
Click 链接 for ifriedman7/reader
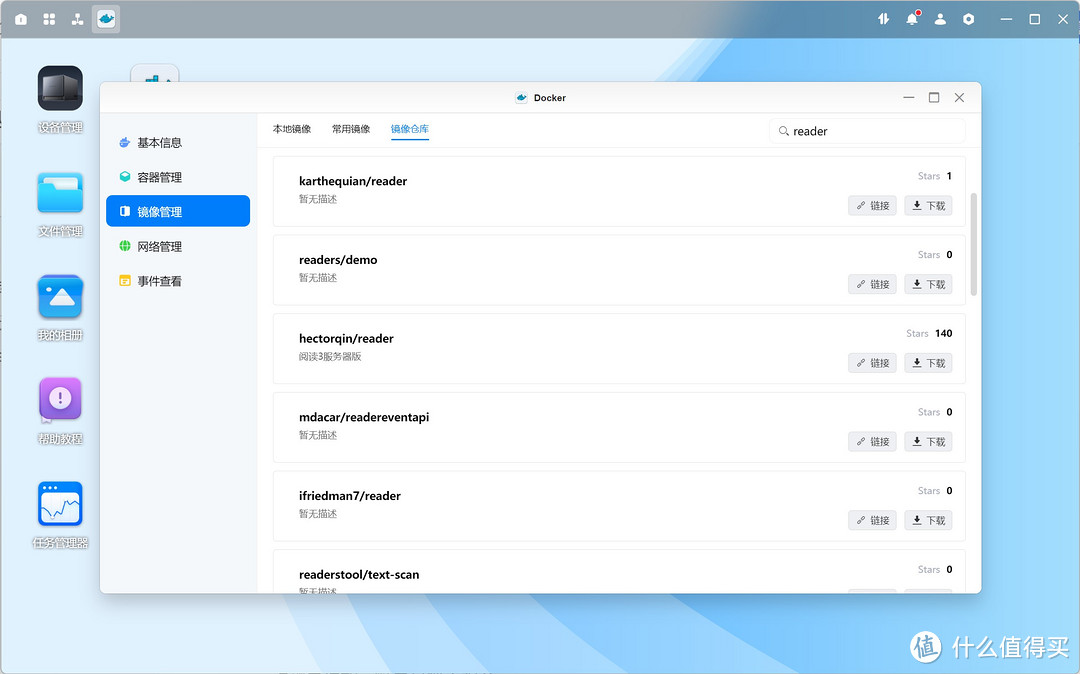pos(873,520)
